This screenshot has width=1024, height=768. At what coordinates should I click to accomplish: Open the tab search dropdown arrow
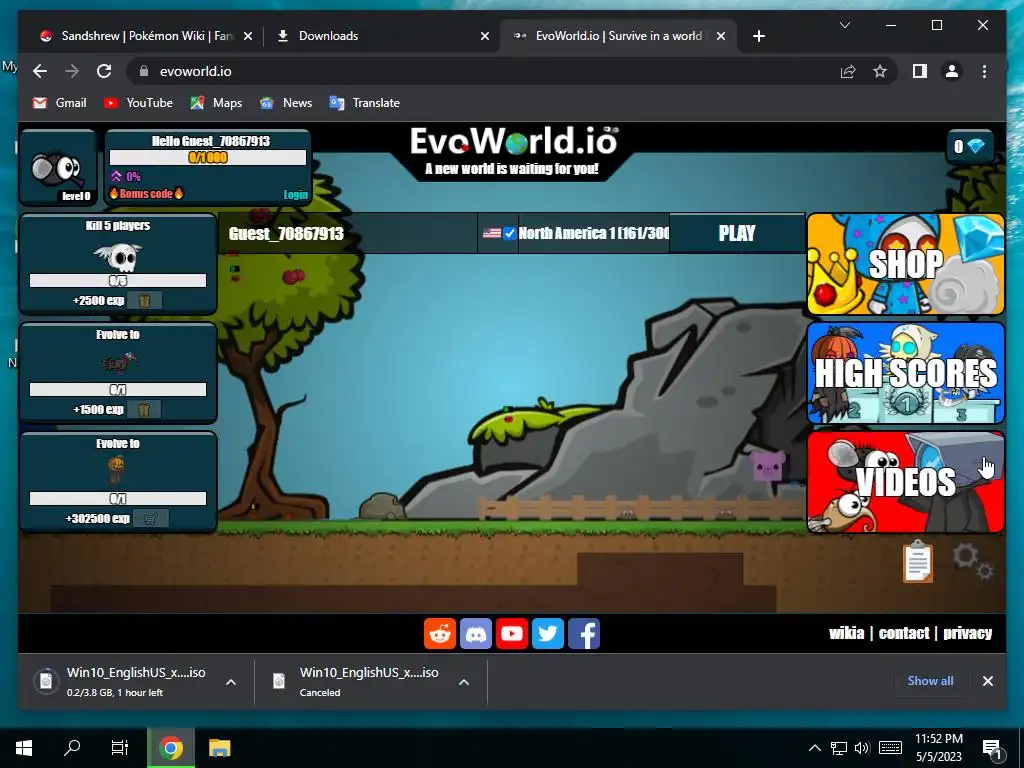coord(844,25)
